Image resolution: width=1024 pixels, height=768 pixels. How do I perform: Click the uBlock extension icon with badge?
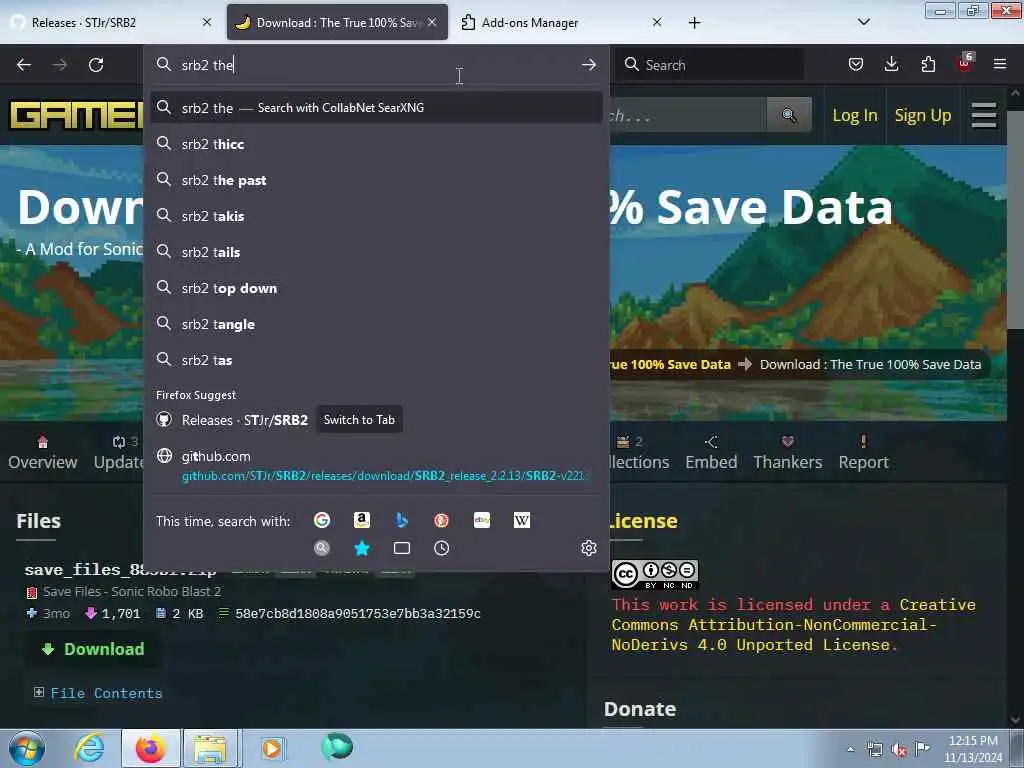coord(965,63)
